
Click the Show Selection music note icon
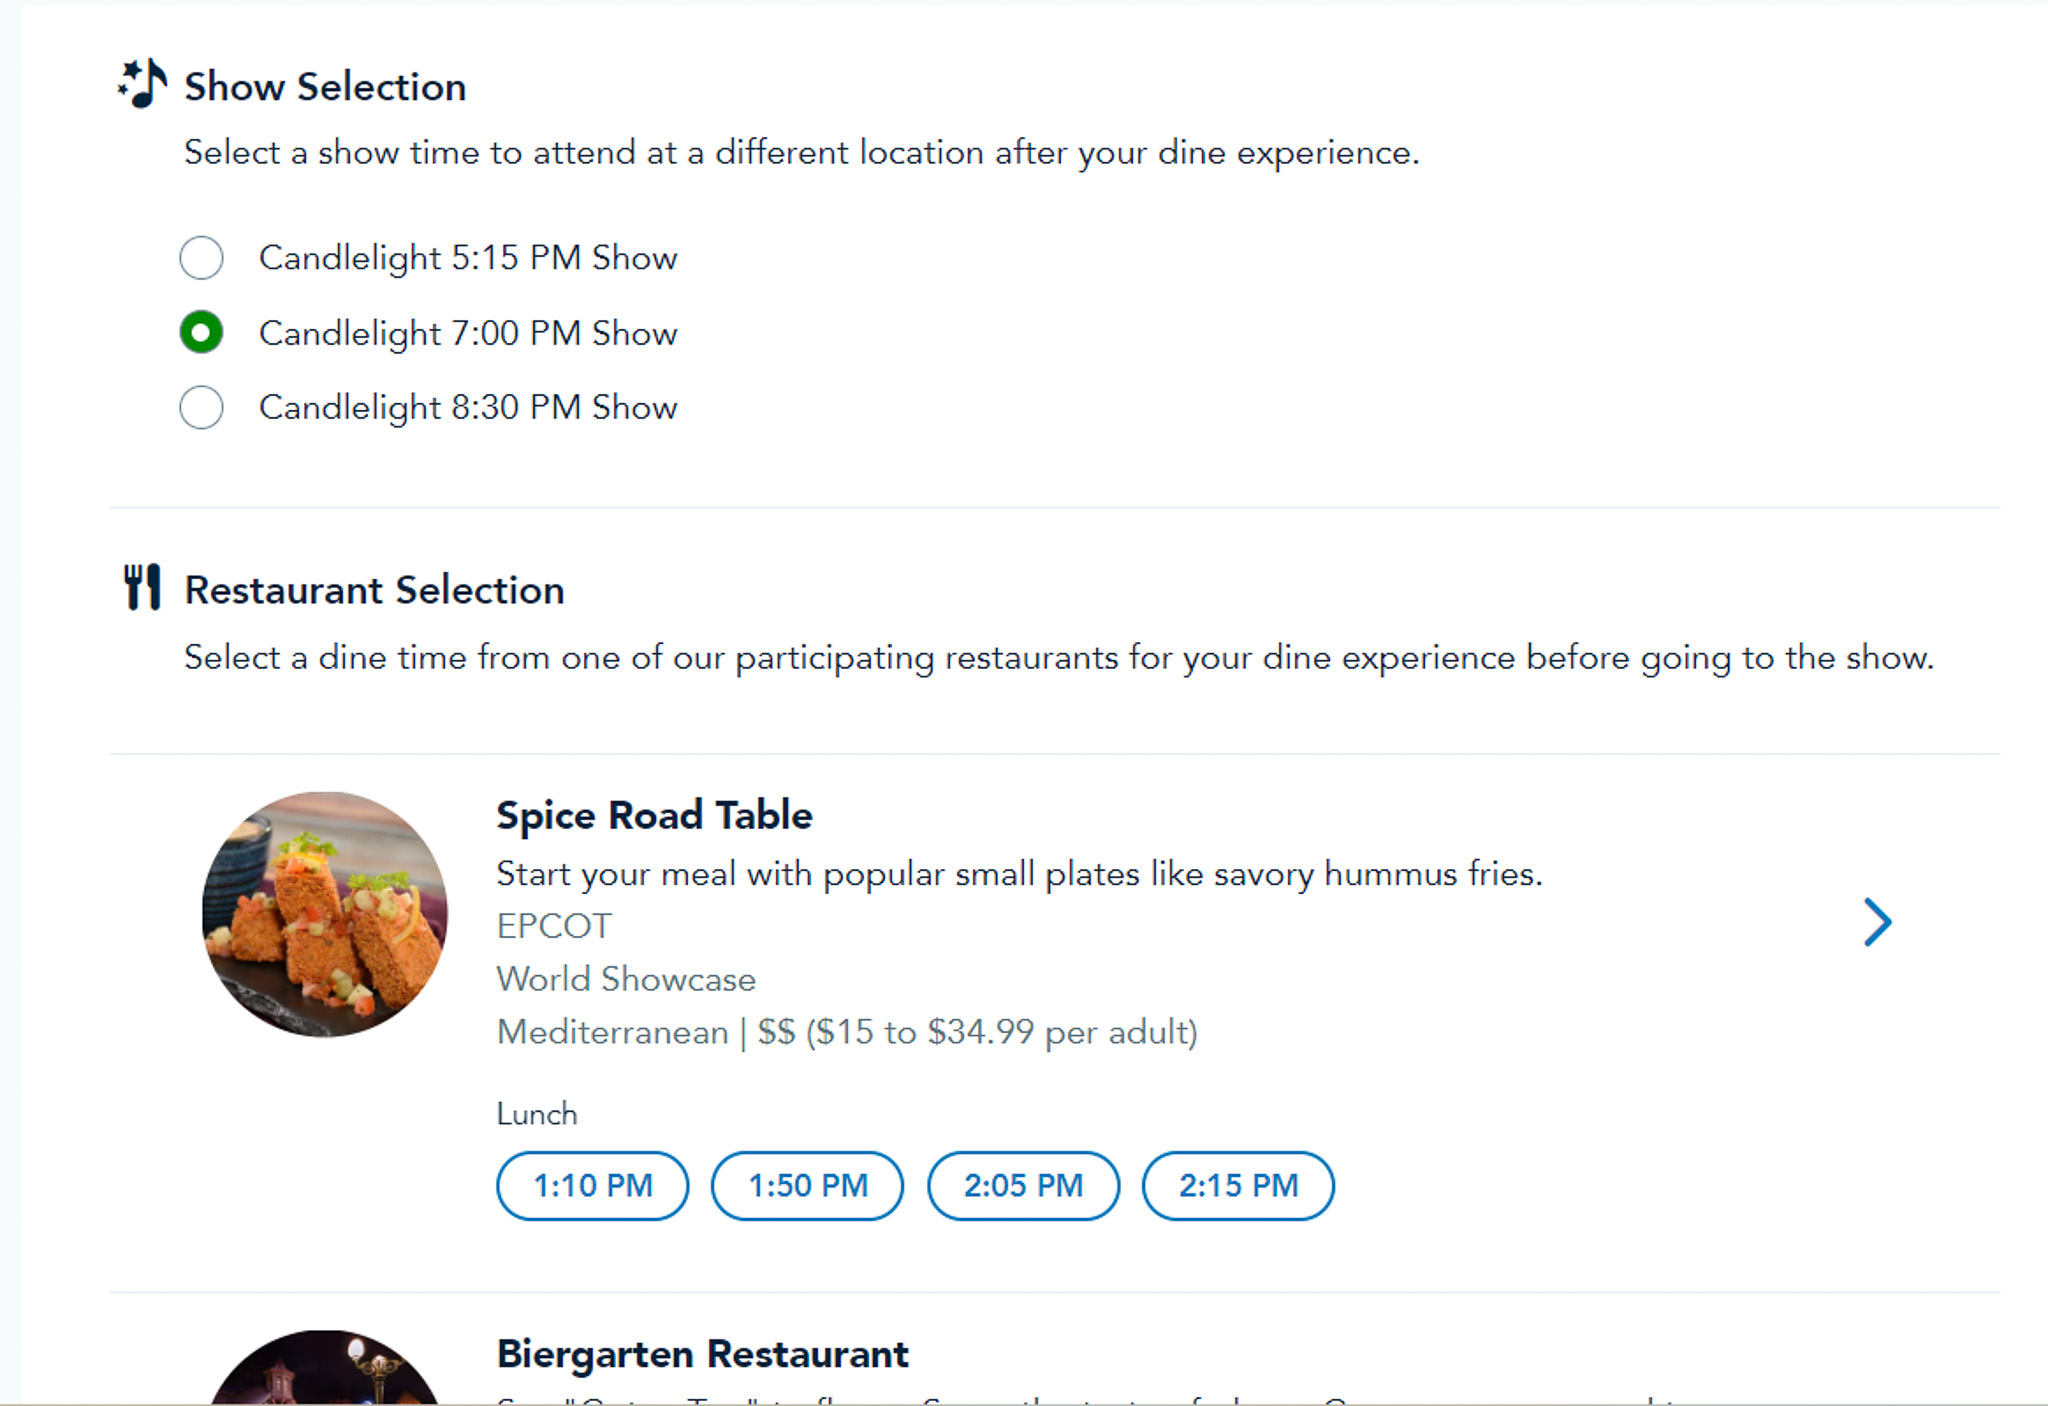(x=143, y=84)
